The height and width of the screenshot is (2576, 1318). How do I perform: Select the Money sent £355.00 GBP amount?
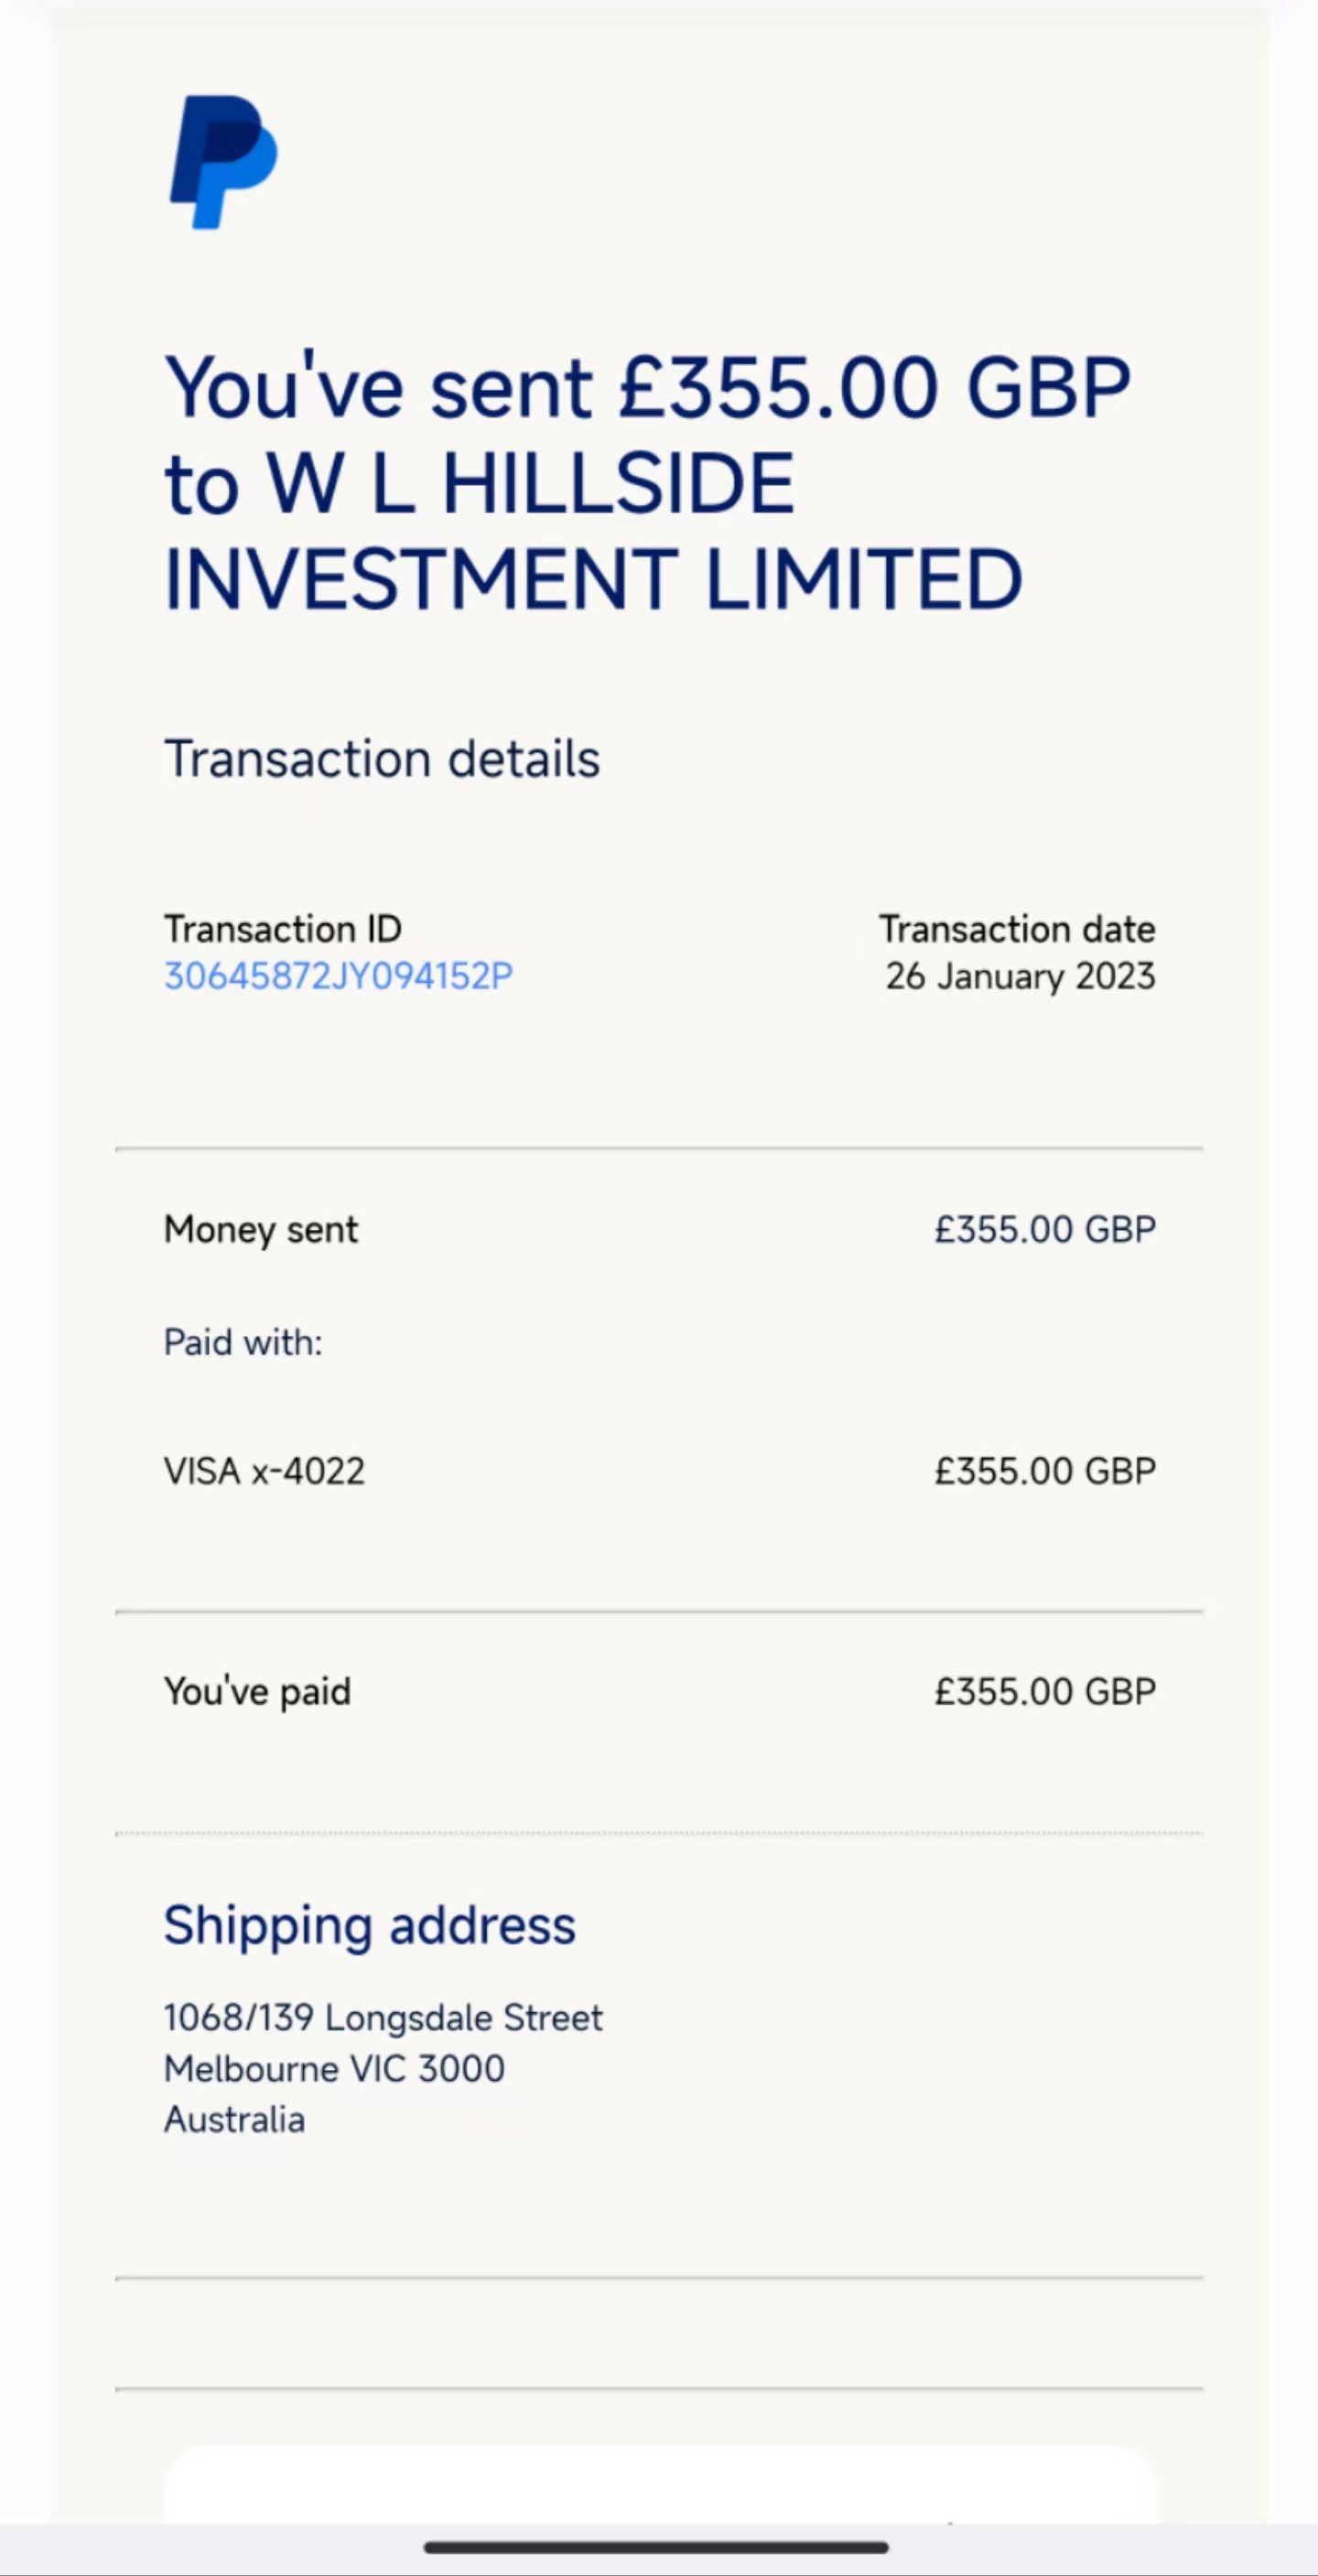1044,1229
